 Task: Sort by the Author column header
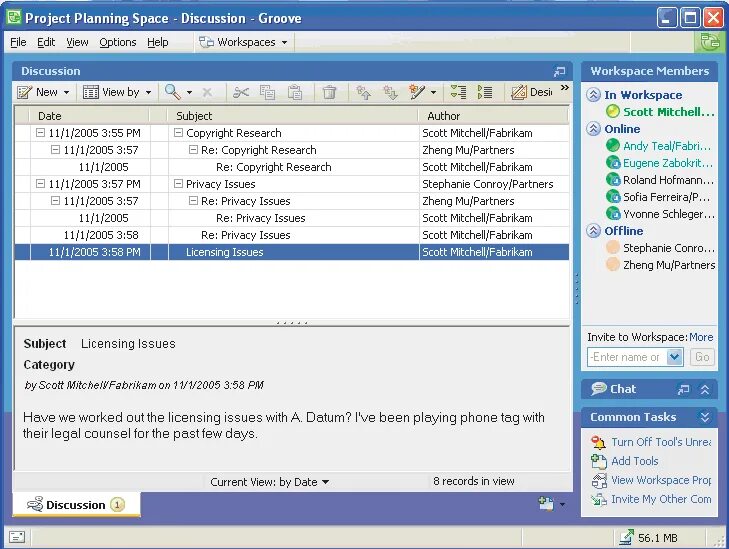pyautogui.click(x=493, y=116)
